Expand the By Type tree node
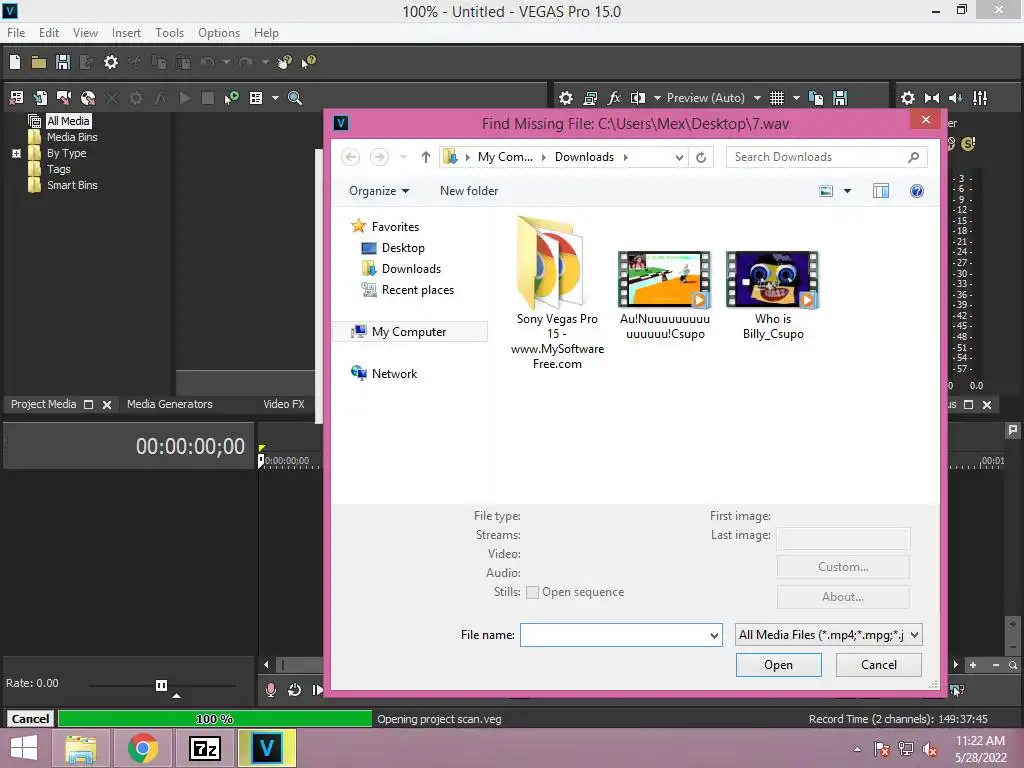The width and height of the screenshot is (1024, 768). point(16,153)
